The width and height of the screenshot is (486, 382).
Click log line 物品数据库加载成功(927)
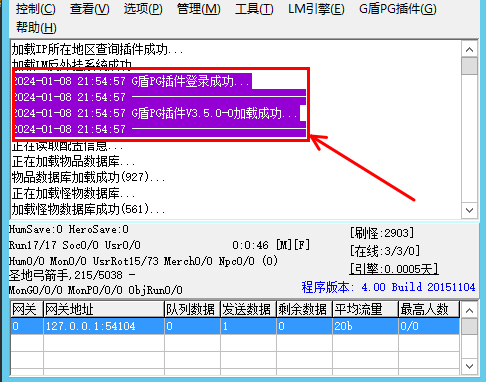pyautogui.click(x=88, y=177)
